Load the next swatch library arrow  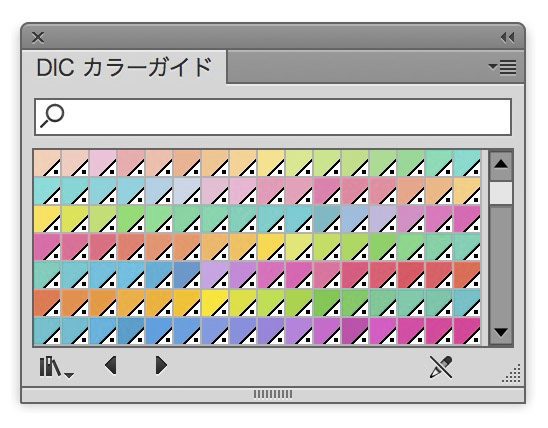coord(161,365)
